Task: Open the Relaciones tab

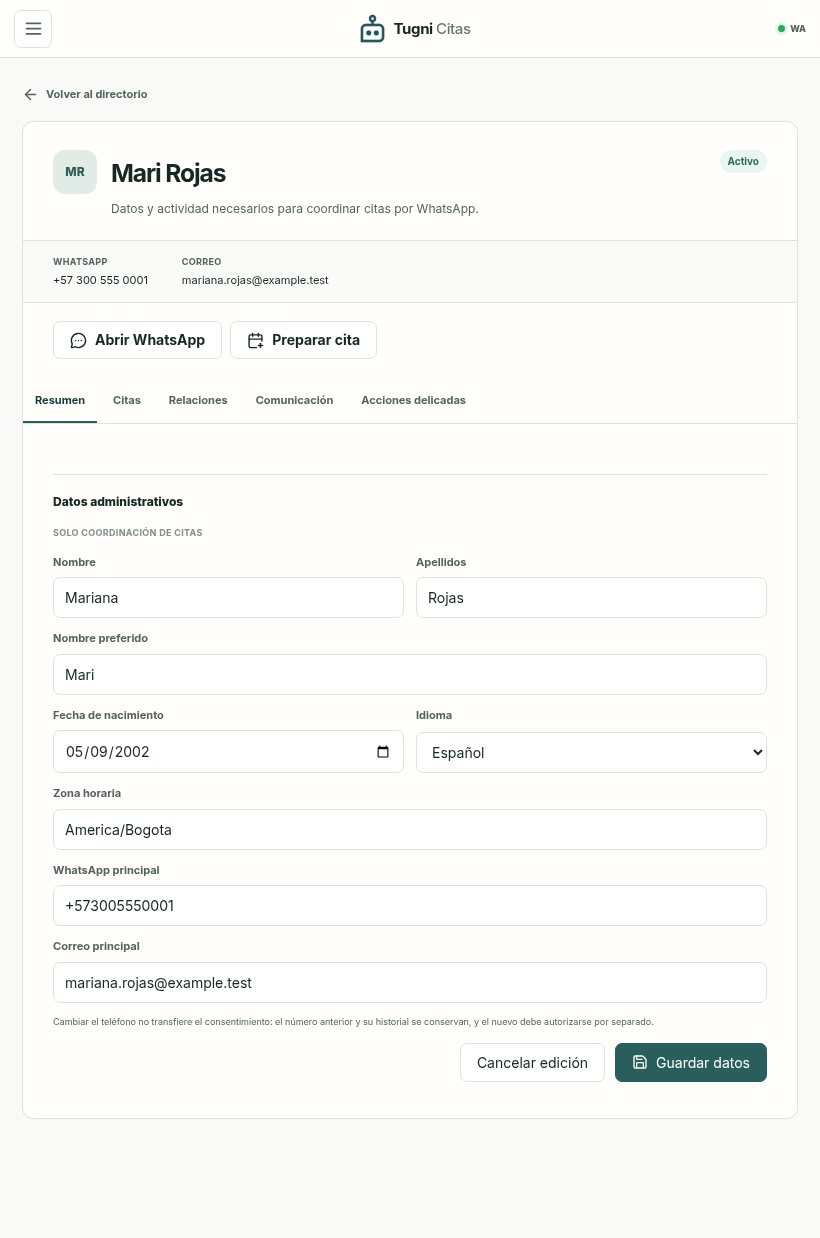Action: (198, 400)
